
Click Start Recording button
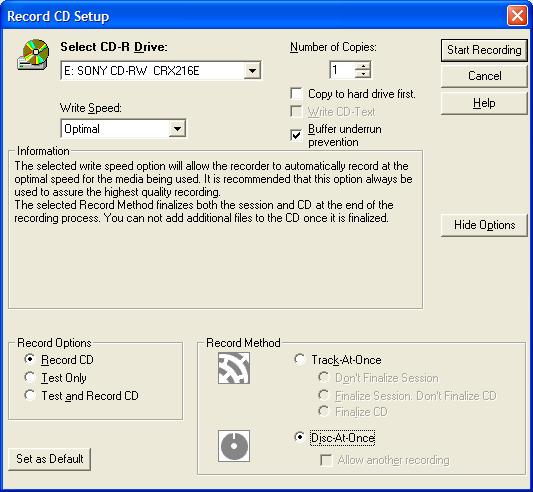[x=484, y=50]
